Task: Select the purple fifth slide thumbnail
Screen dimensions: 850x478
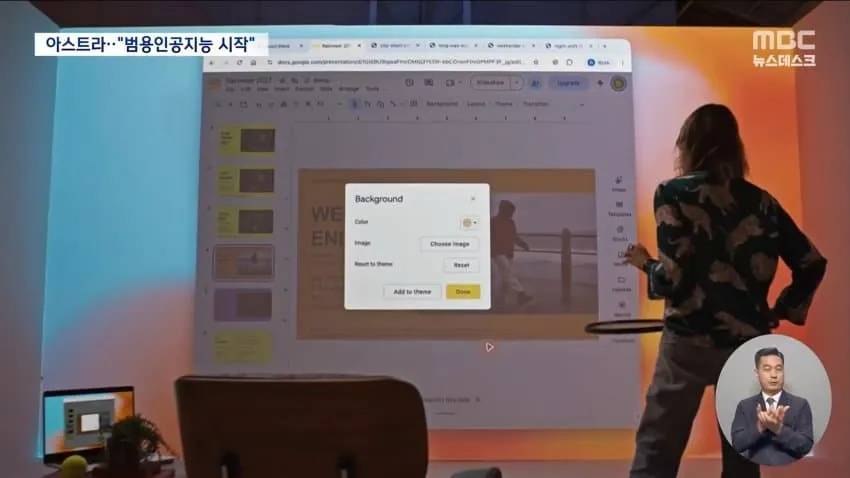Action: point(243,304)
